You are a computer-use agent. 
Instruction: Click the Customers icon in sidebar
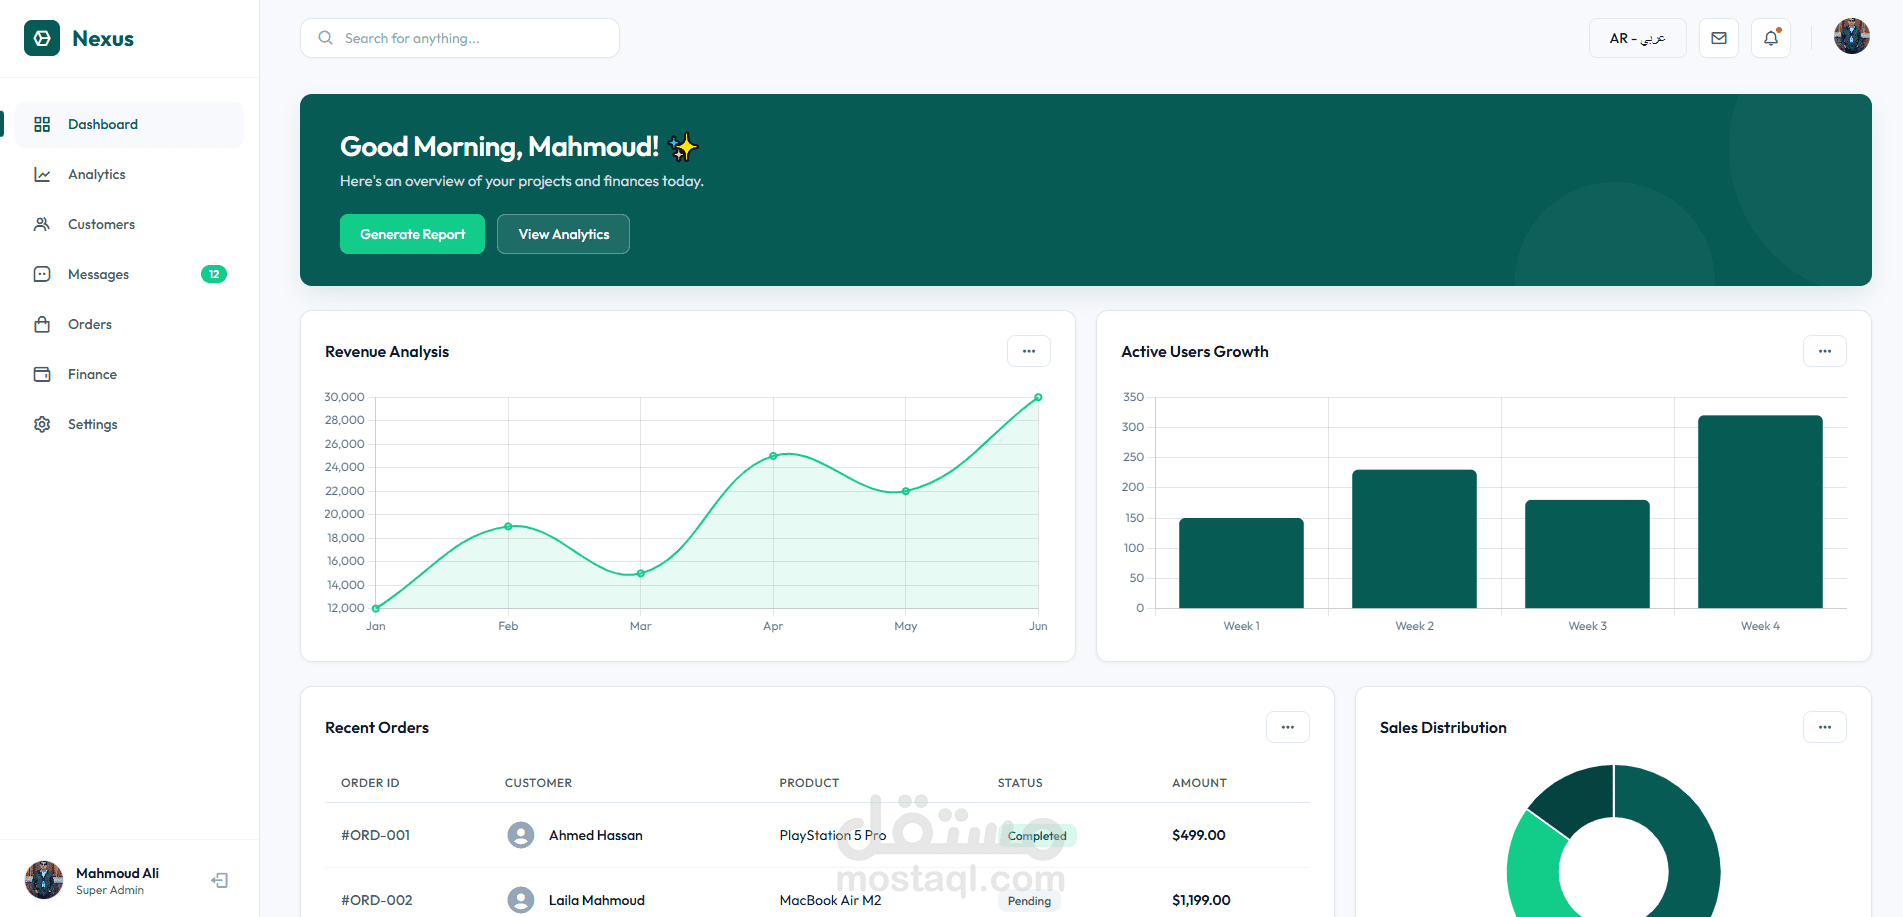point(41,224)
